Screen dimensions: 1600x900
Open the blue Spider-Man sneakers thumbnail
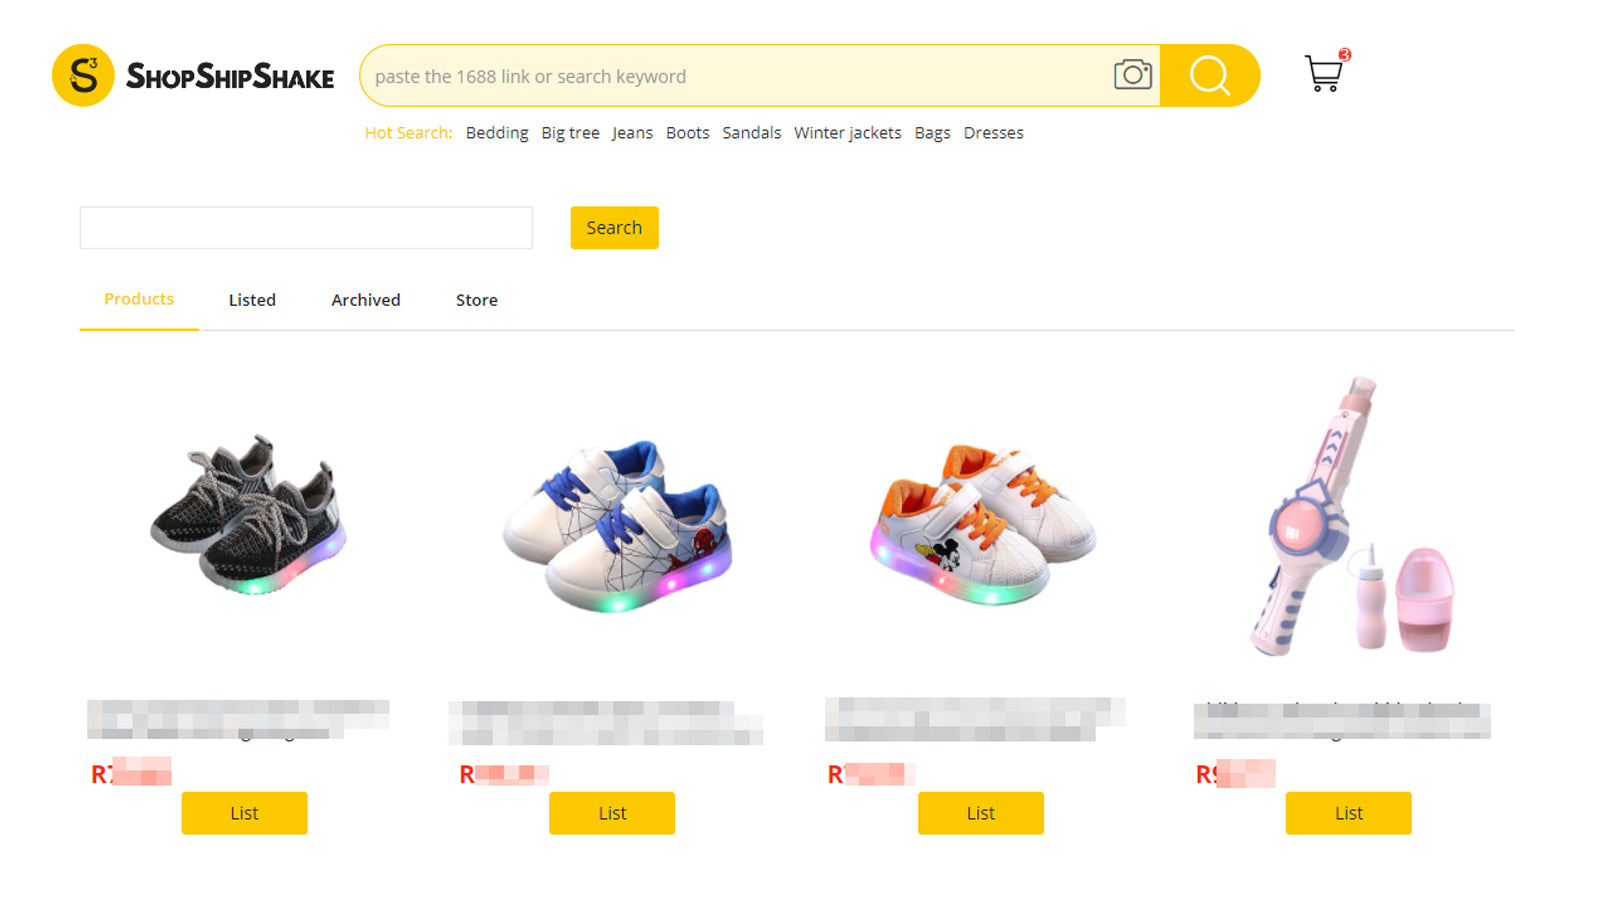[617, 525]
